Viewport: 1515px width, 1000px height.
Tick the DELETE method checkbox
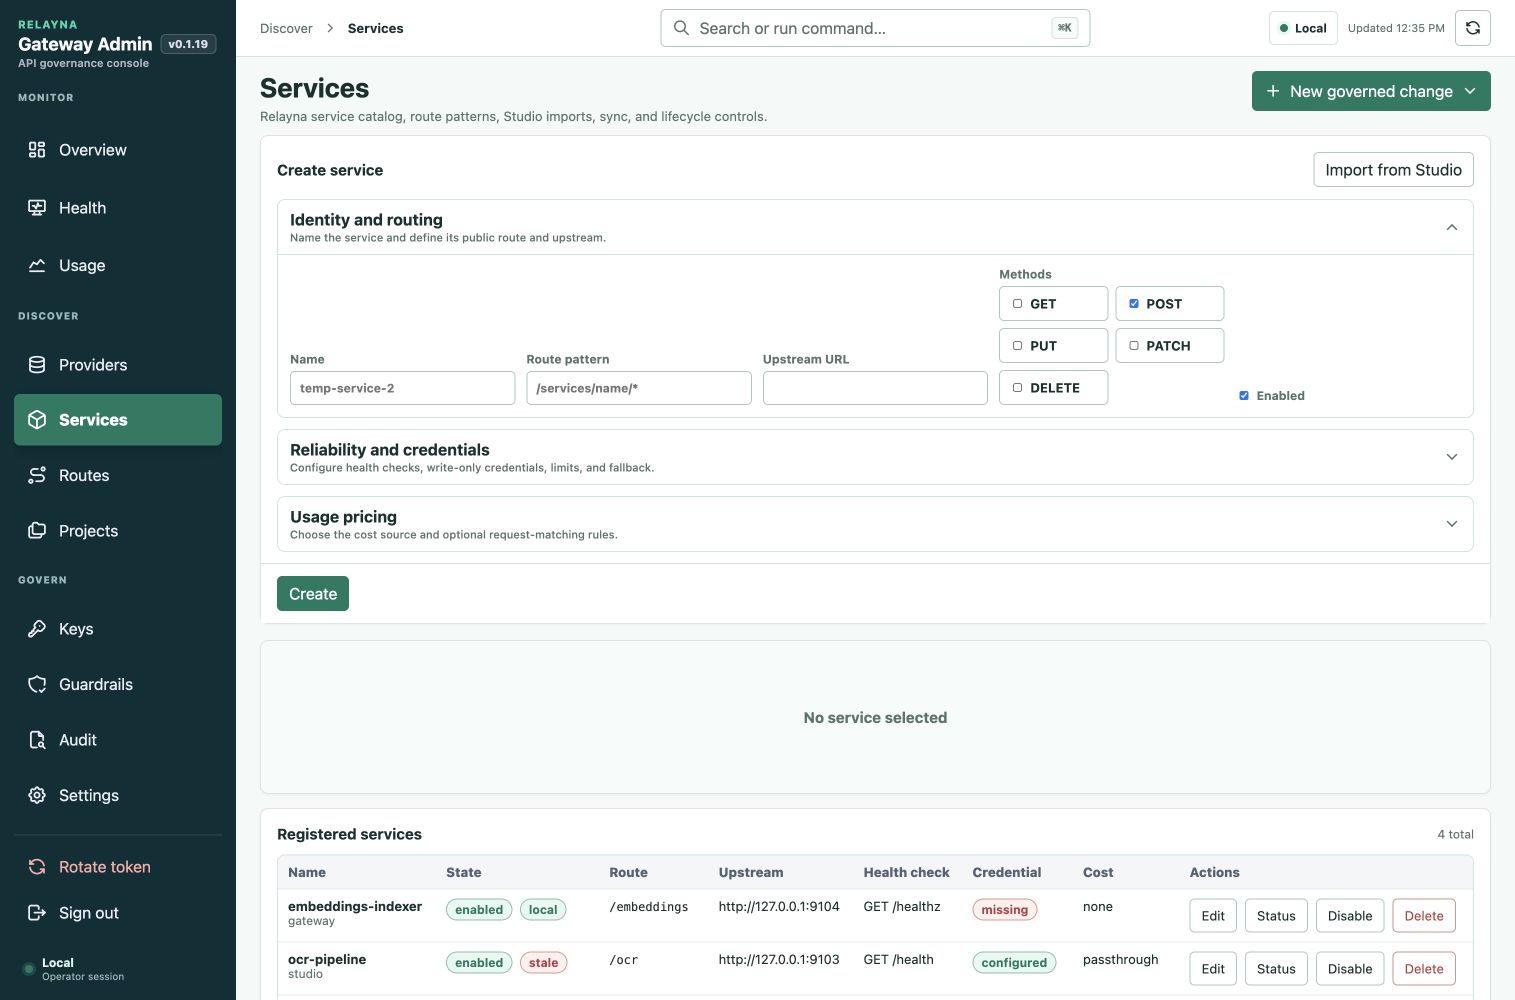(1017, 388)
